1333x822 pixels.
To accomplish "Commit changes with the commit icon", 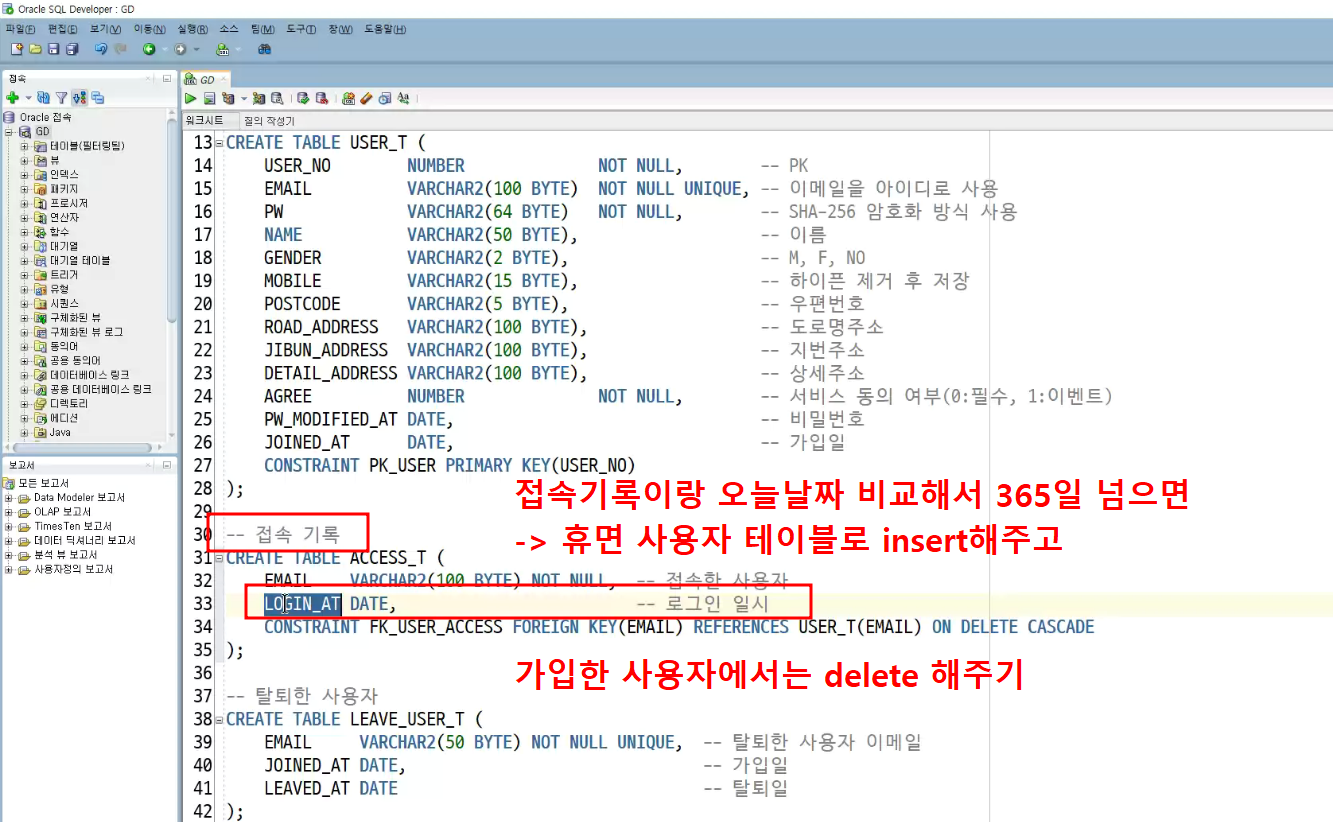I will point(303,98).
